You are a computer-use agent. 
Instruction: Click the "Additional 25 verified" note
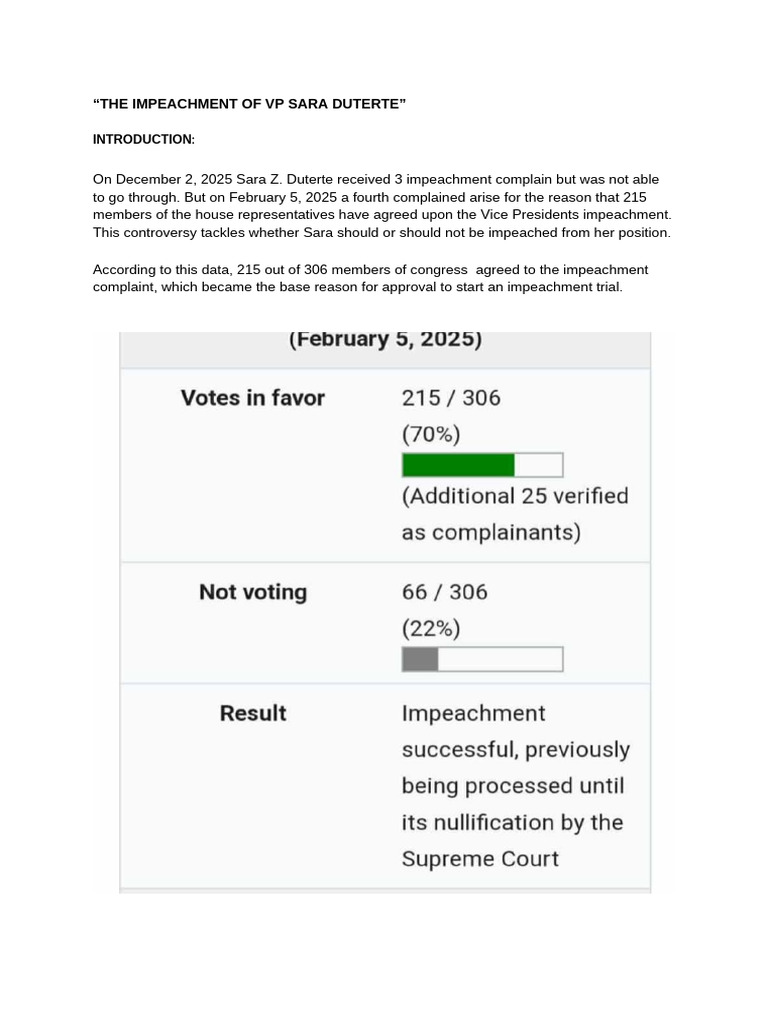point(515,496)
